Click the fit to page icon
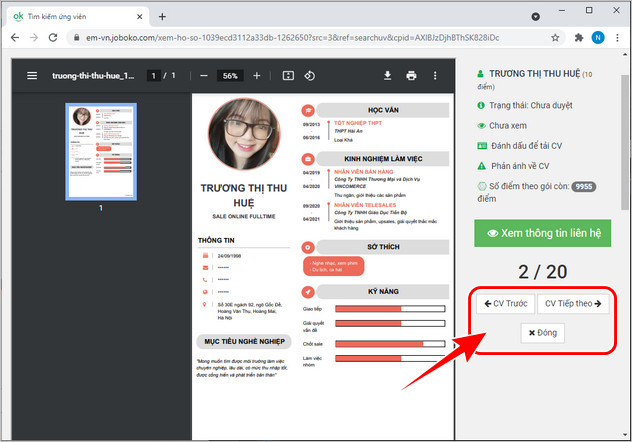This screenshot has height=442, width=632. click(288, 76)
